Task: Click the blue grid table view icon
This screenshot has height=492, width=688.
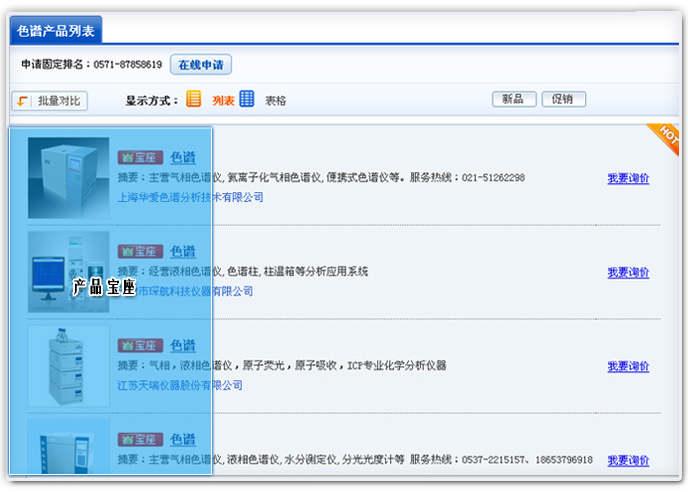Action: click(247, 99)
